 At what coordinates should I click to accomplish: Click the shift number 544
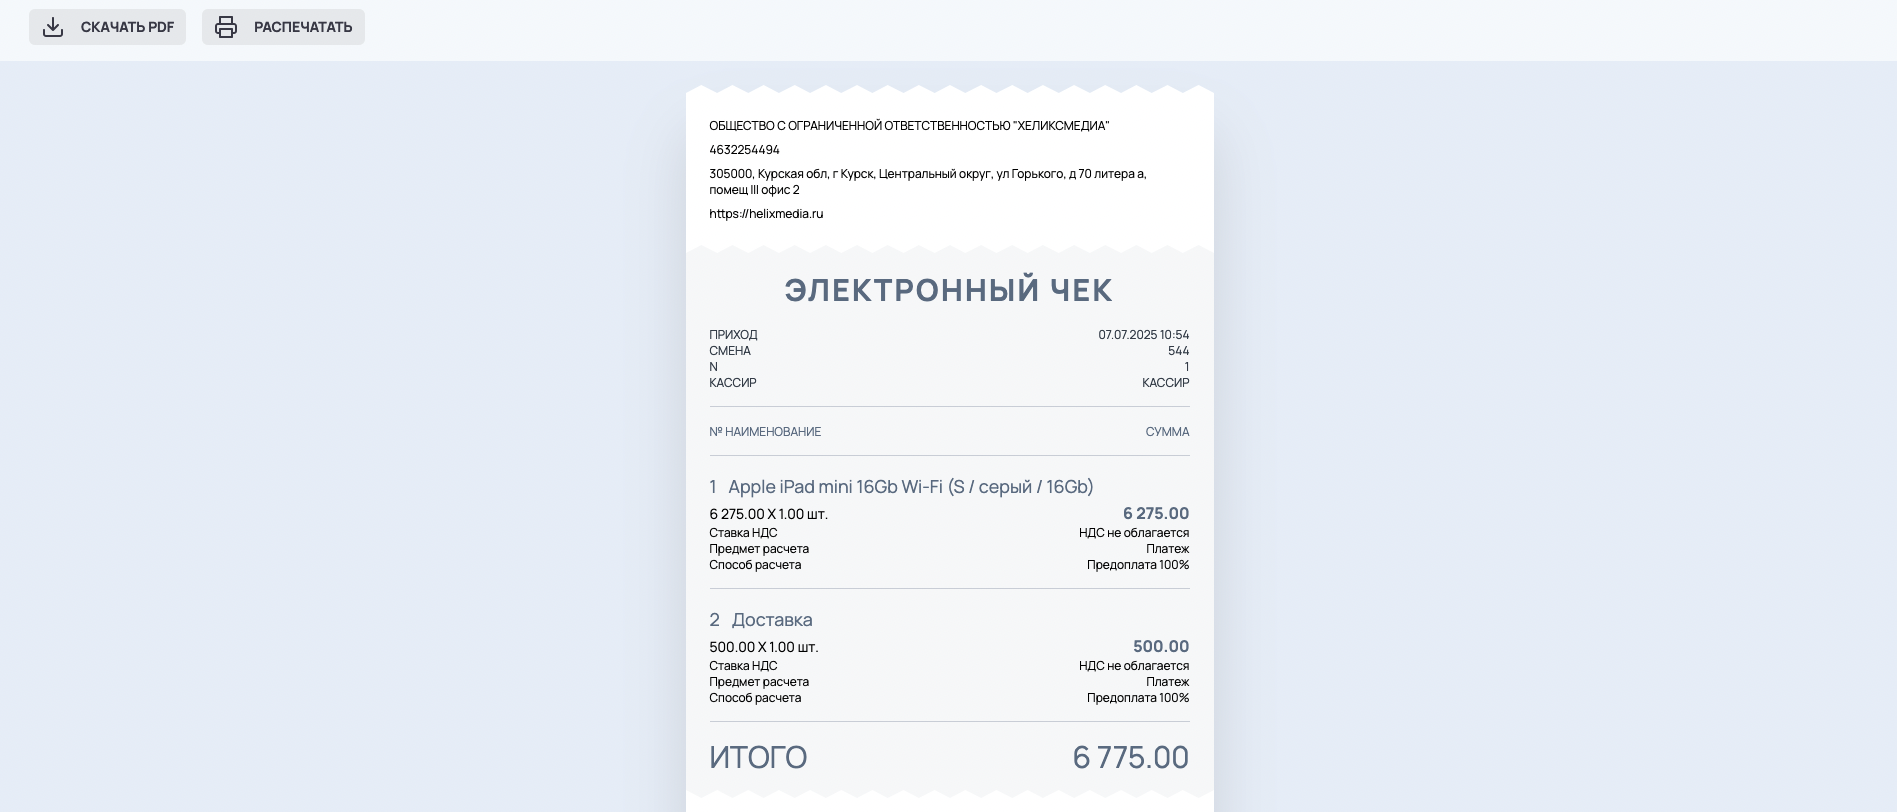pos(1178,351)
